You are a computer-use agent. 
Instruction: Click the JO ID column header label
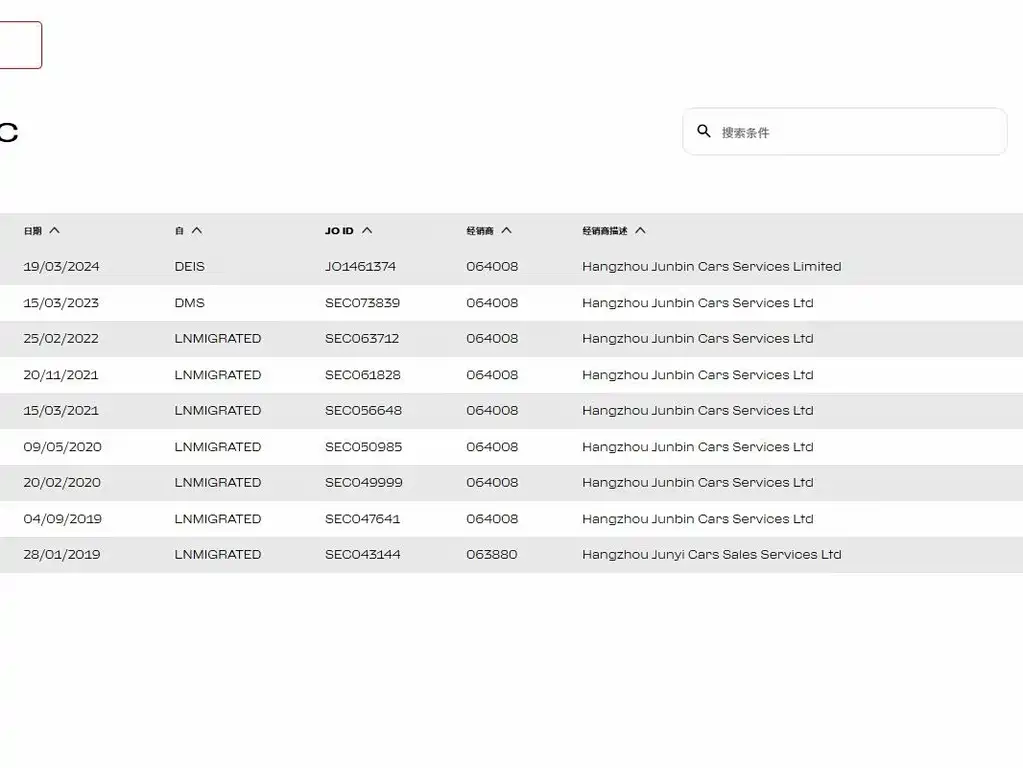click(x=339, y=230)
